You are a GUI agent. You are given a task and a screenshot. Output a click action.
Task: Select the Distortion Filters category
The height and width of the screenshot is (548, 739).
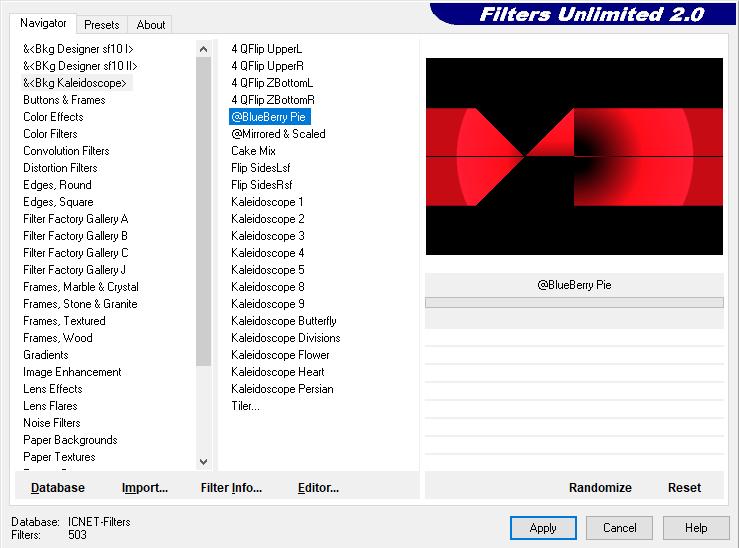click(x=60, y=168)
